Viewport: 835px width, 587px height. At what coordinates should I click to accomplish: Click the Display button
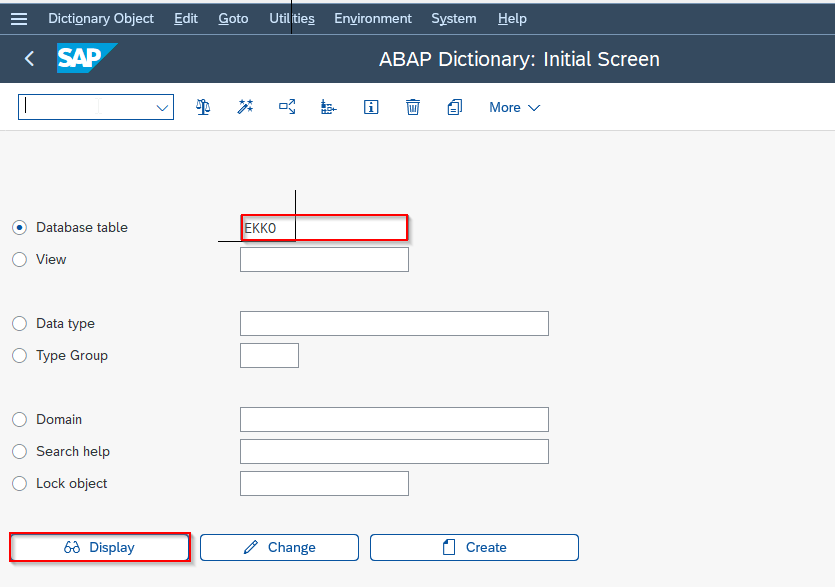click(99, 547)
